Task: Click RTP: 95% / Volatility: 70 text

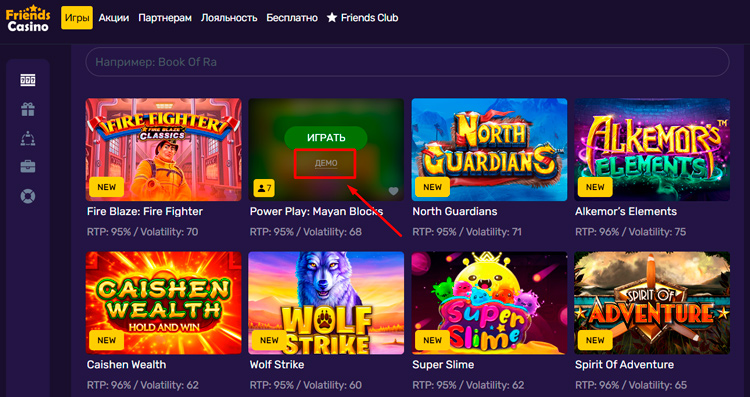Action: point(143,232)
